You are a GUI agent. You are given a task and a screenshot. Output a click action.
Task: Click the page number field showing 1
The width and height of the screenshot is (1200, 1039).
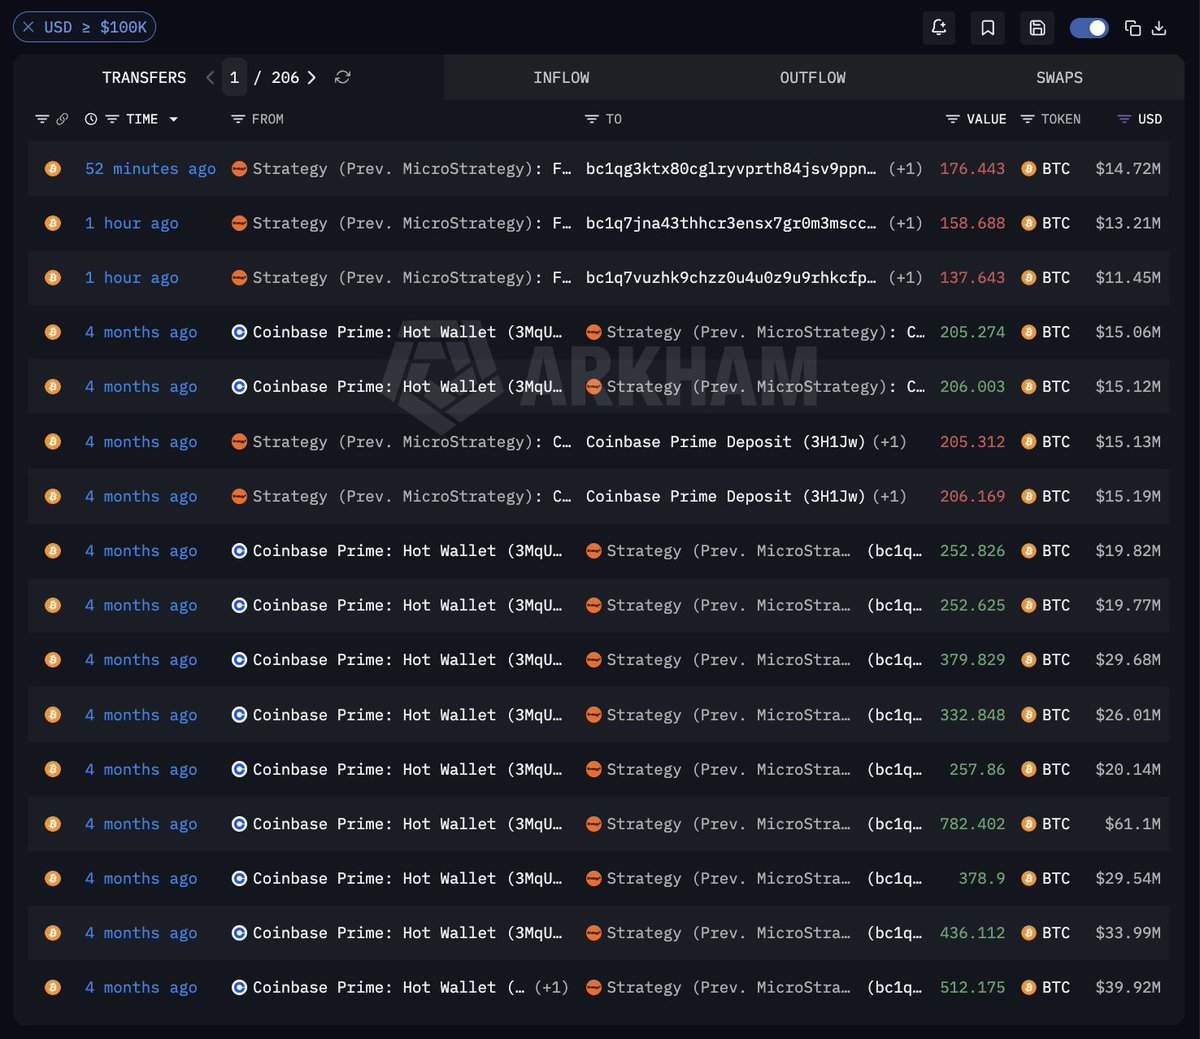pos(234,77)
